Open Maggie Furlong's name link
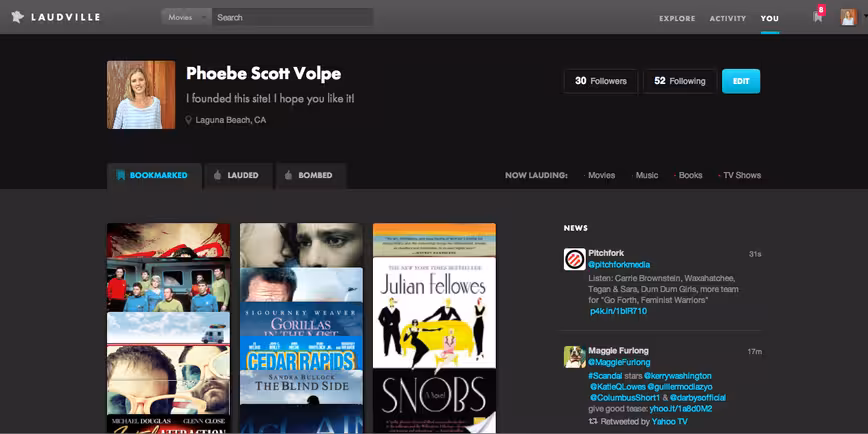 (x=618, y=350)
